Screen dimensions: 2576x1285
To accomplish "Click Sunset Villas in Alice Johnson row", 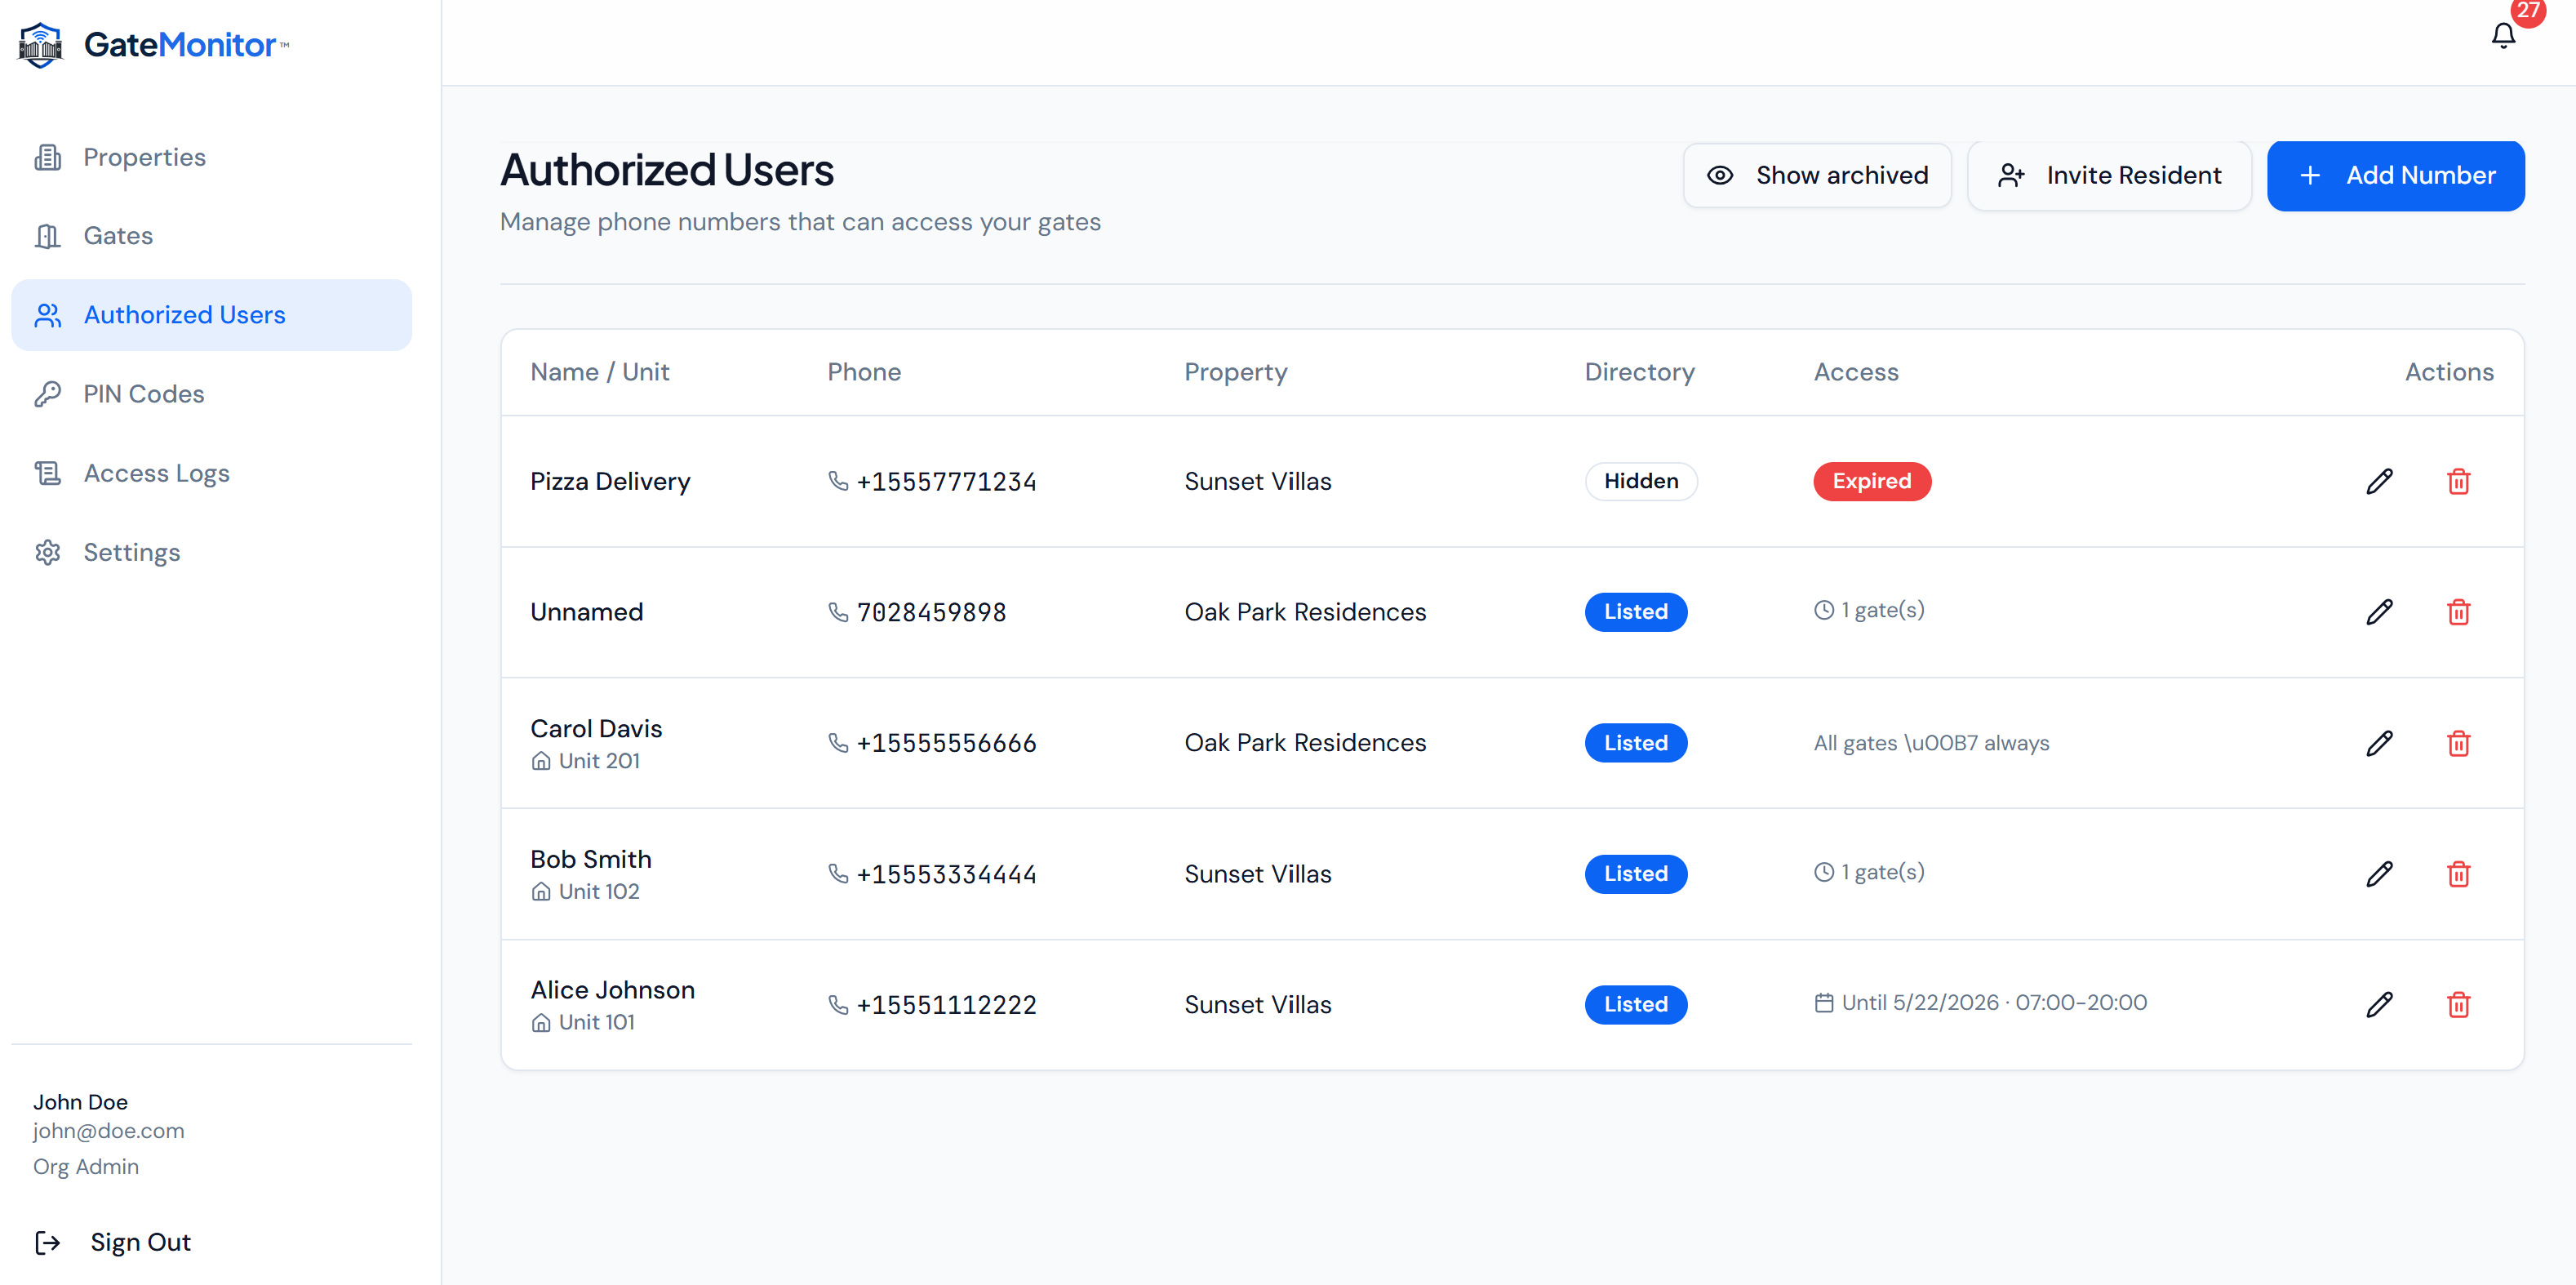I will (1258, 1004).
